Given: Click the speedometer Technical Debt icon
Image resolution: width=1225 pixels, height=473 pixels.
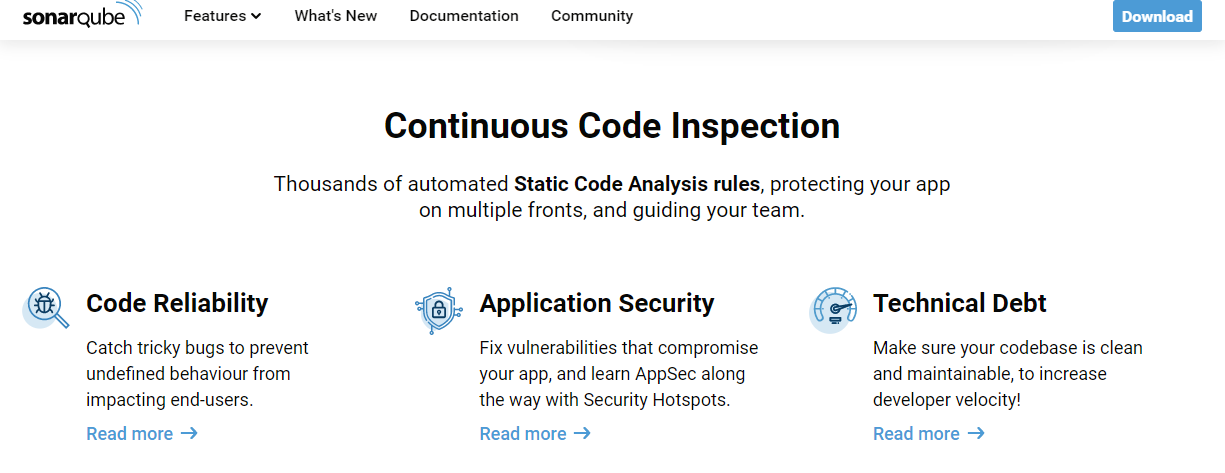Looking at the screenshot, I should click(833, 310).
